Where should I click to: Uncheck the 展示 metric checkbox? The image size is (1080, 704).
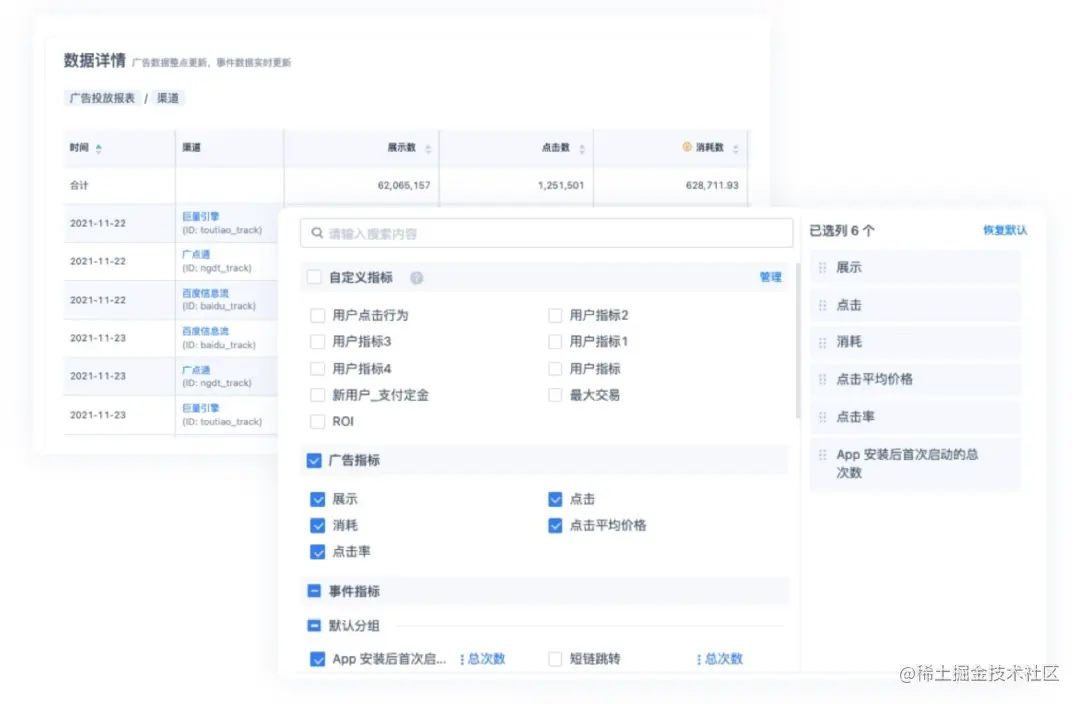(x=318, y=499)
